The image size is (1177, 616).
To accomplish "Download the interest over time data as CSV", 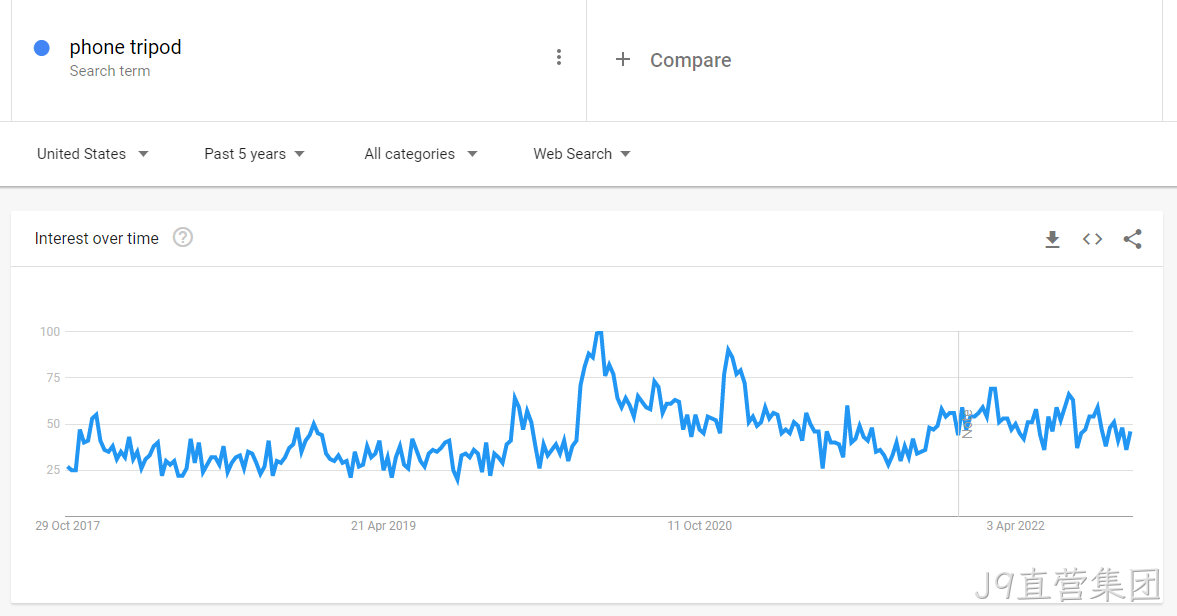I will tap(1052, 239).
